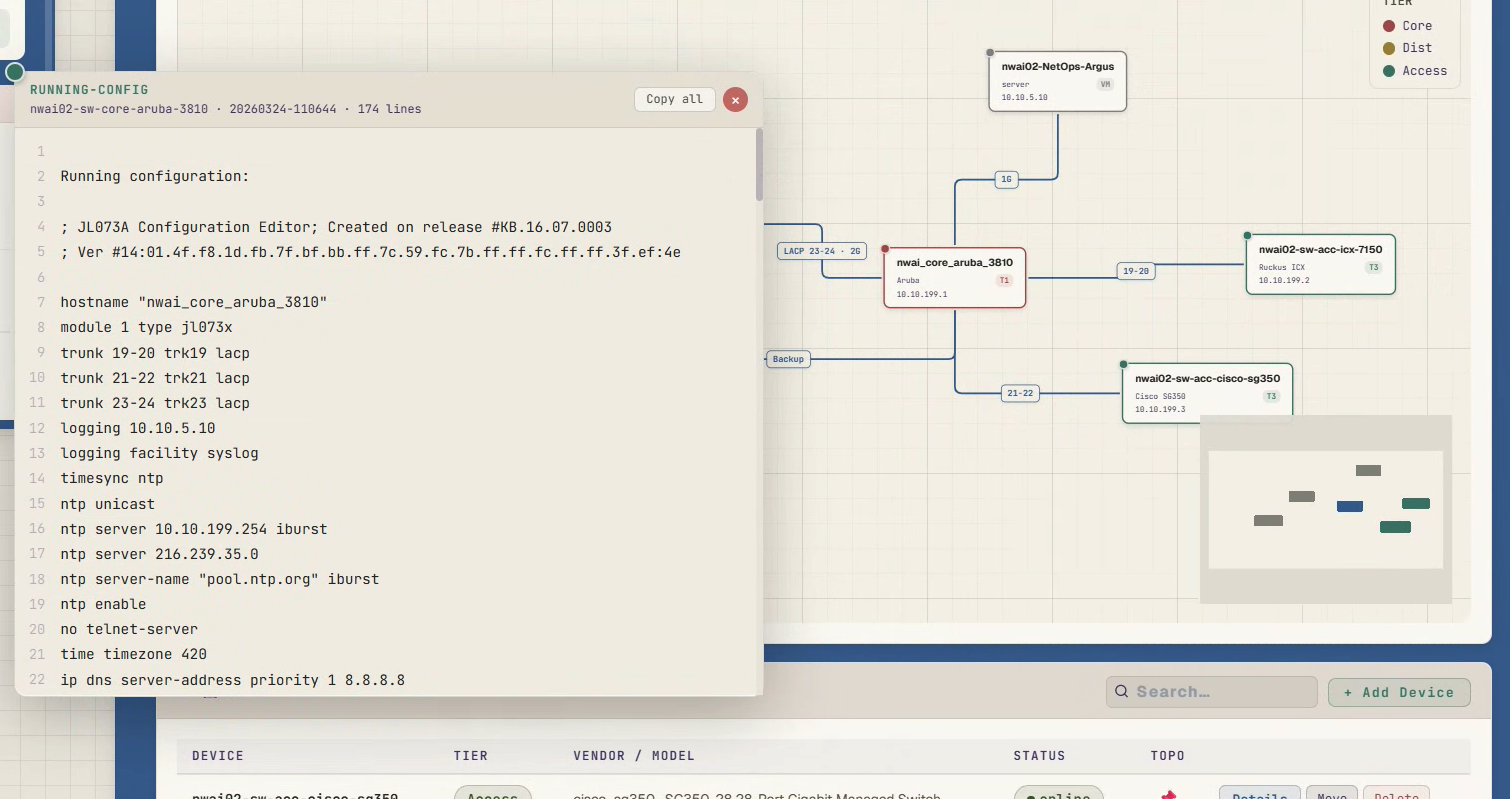Click IP 10.10.199.2 on icx-7150 node

click(x=1284, y=281)
